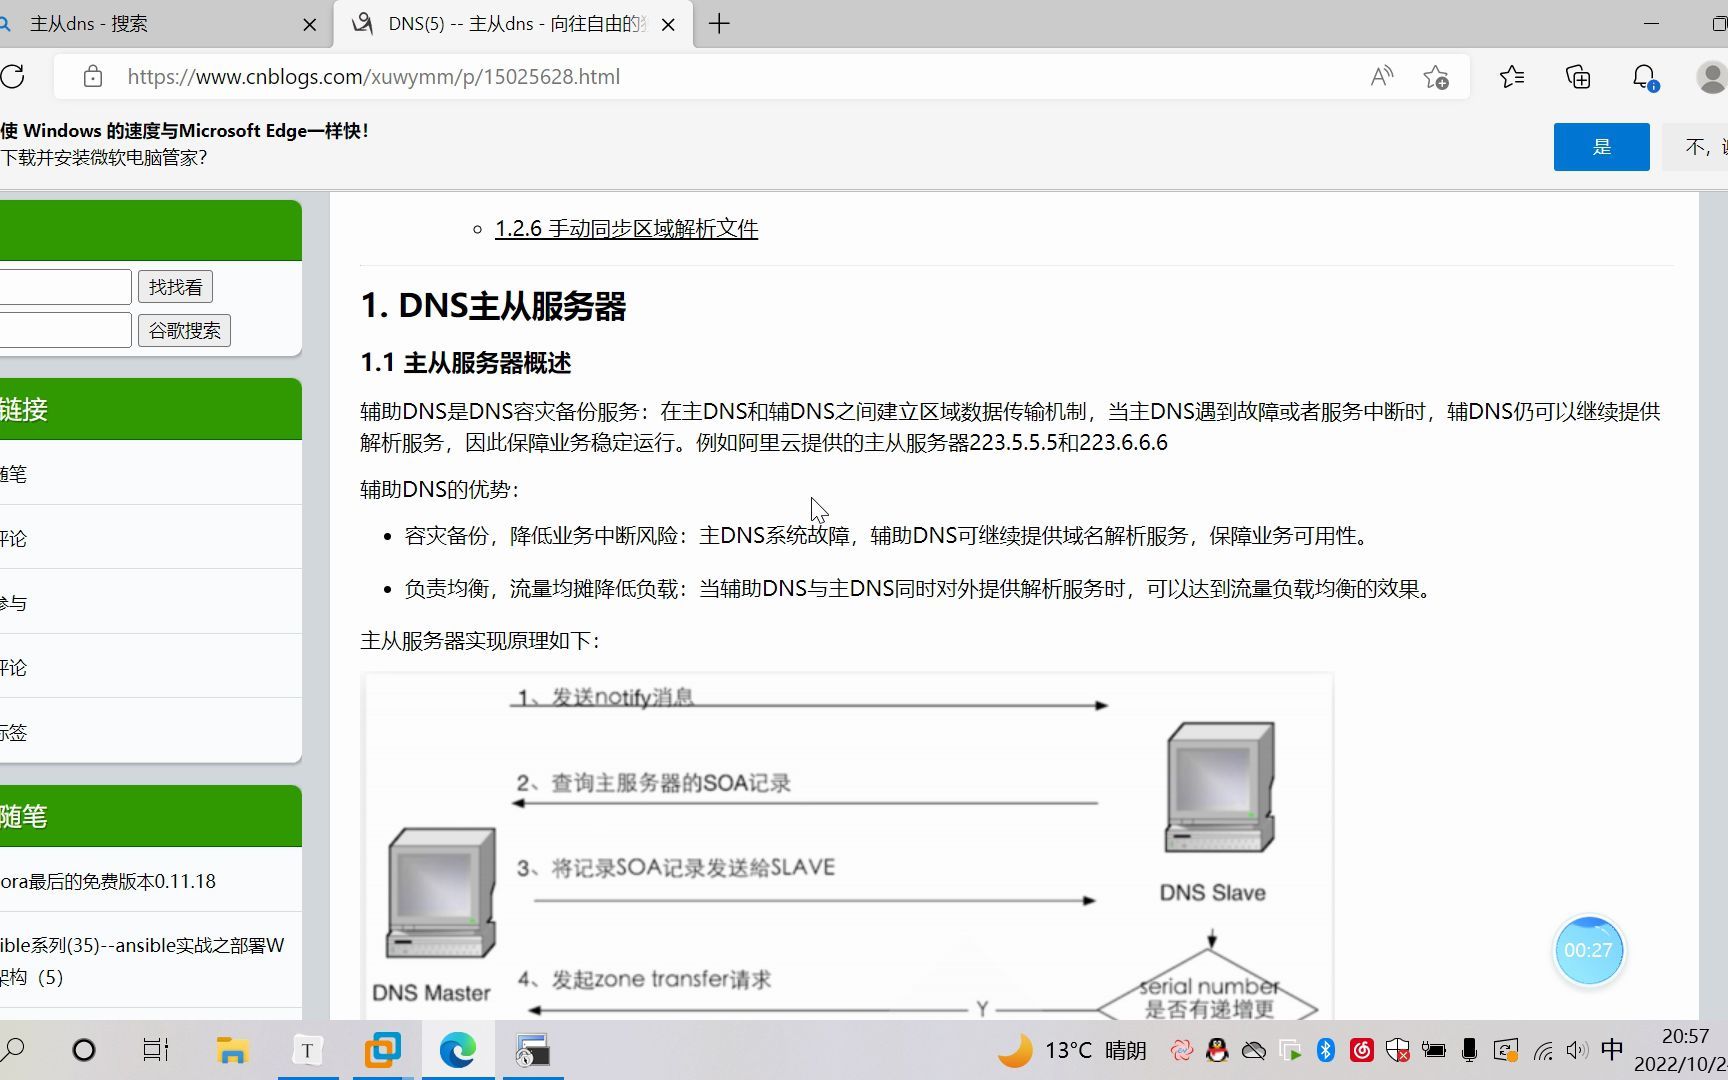
Task: Click the 是 banner button
Action: 1601,146
